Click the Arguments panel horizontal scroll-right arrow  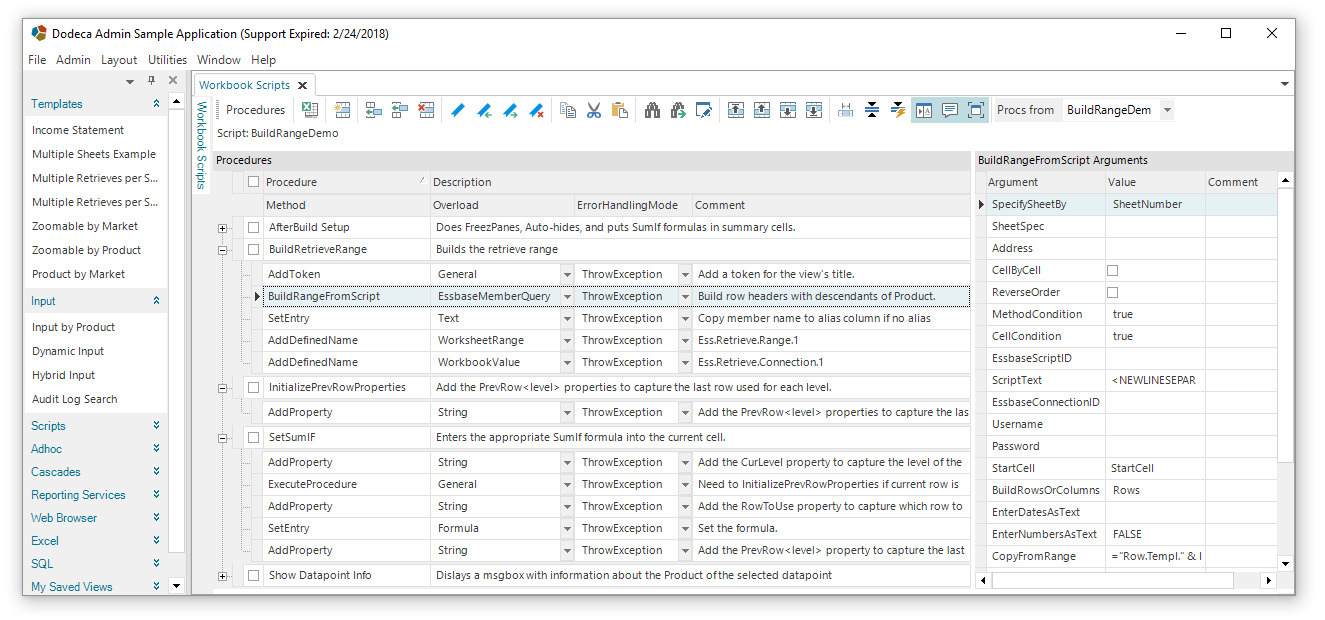1269,580
